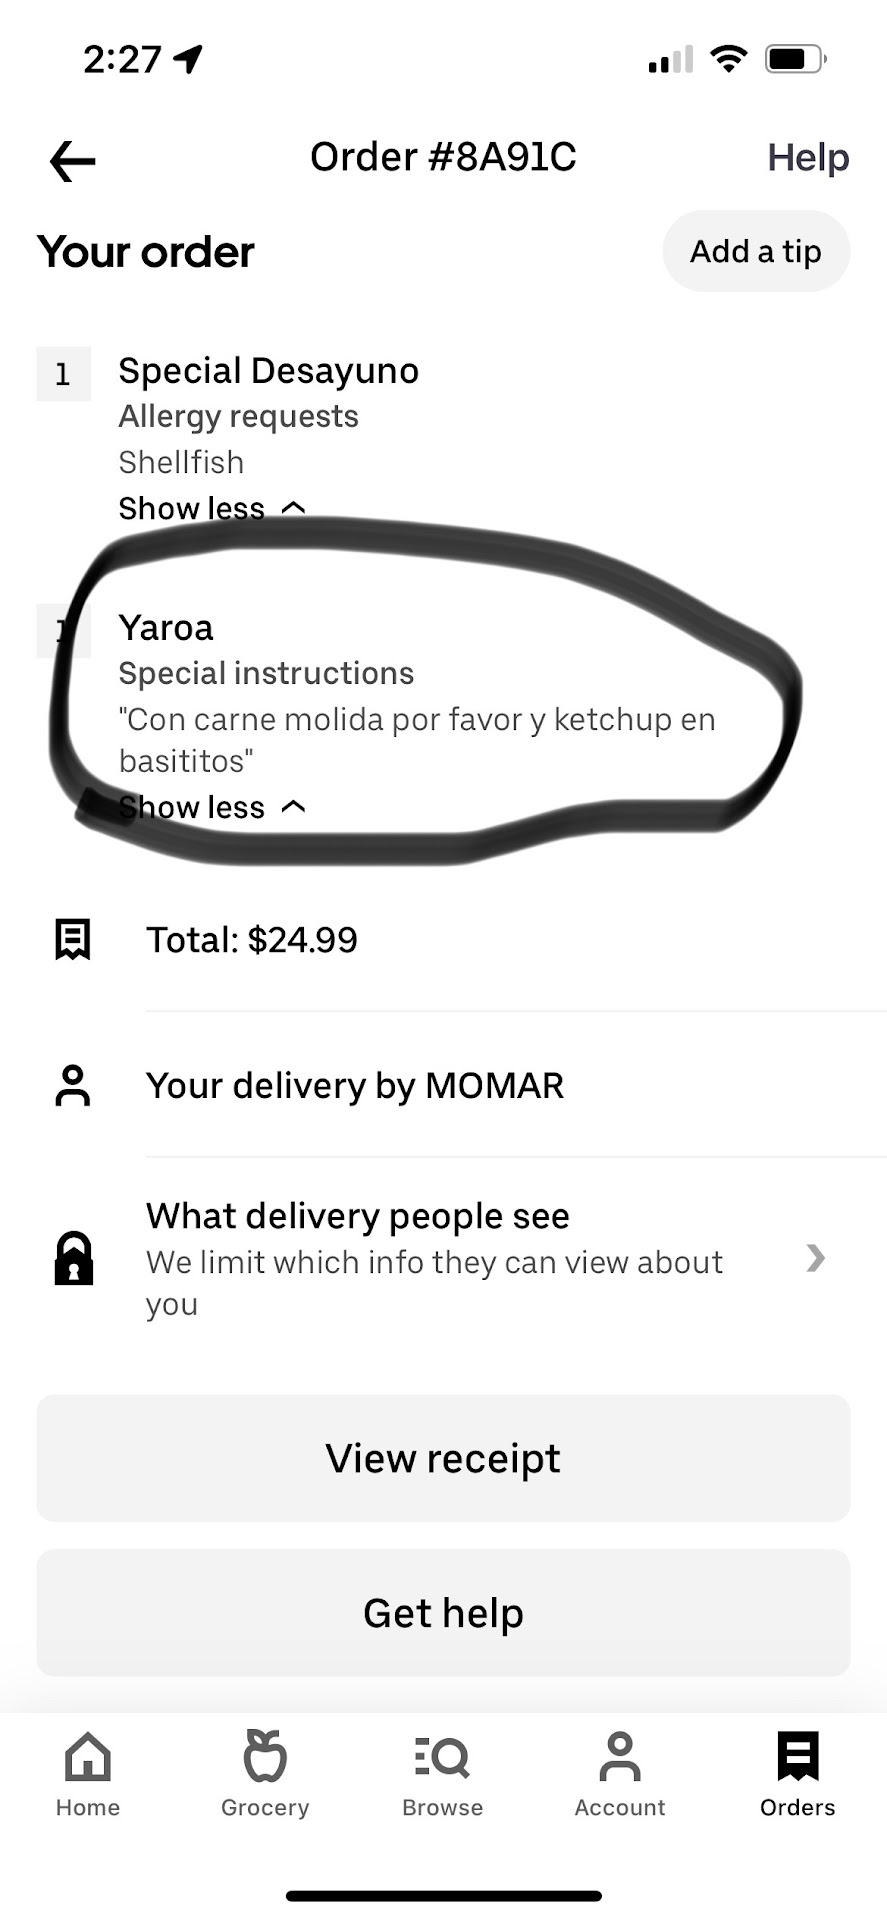Image resolution: width=887 pixels, height=1920 pixels.
Task: Tap the Yaroa item name
Action: click(x=166, y=628)
